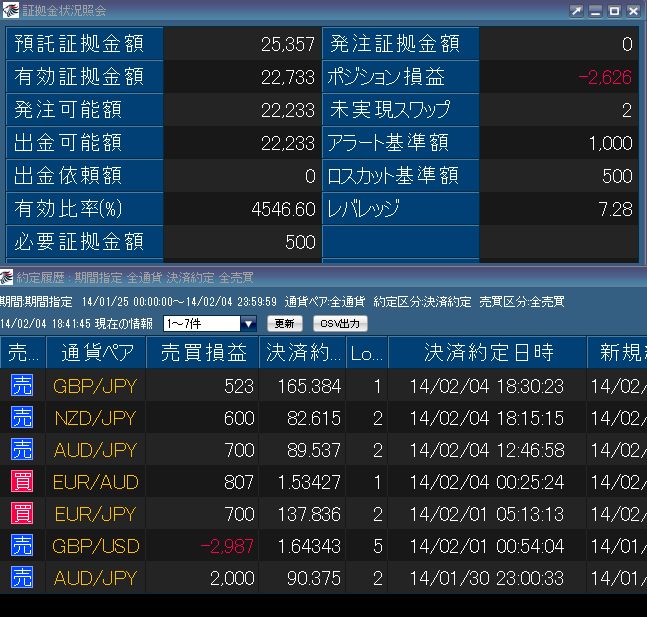Click the 売 sell icon in GBP/USD row

tap(22, 545)
